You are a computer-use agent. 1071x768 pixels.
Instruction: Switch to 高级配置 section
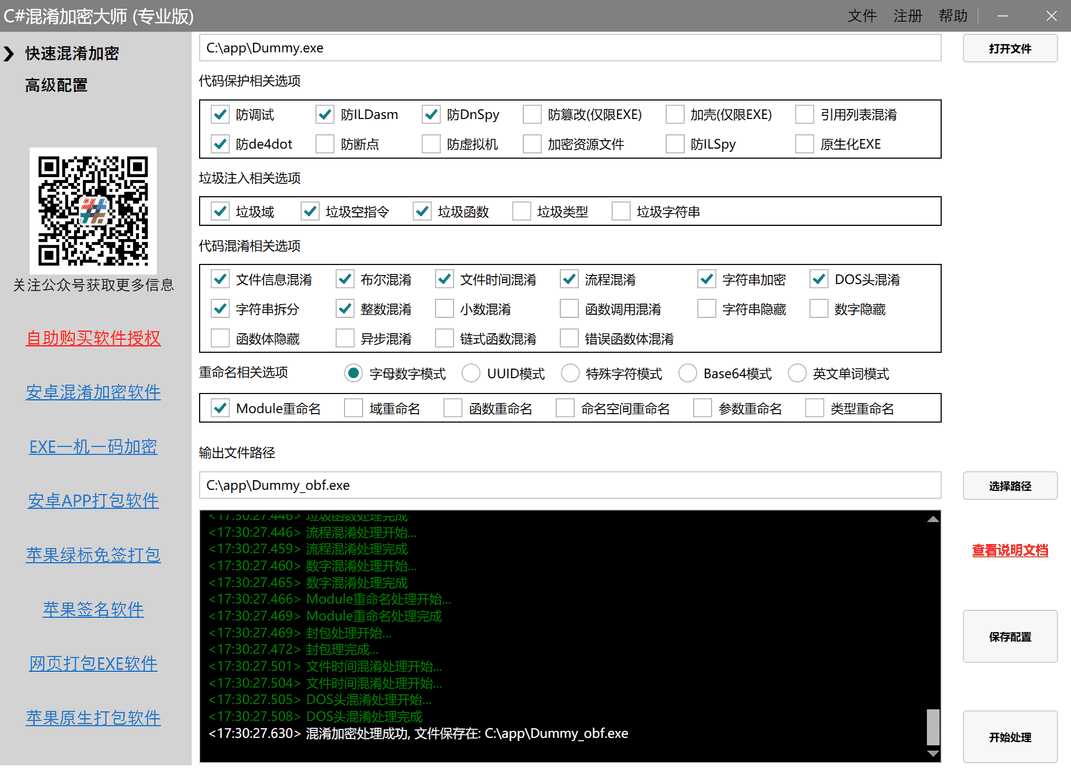click(56, 86)
